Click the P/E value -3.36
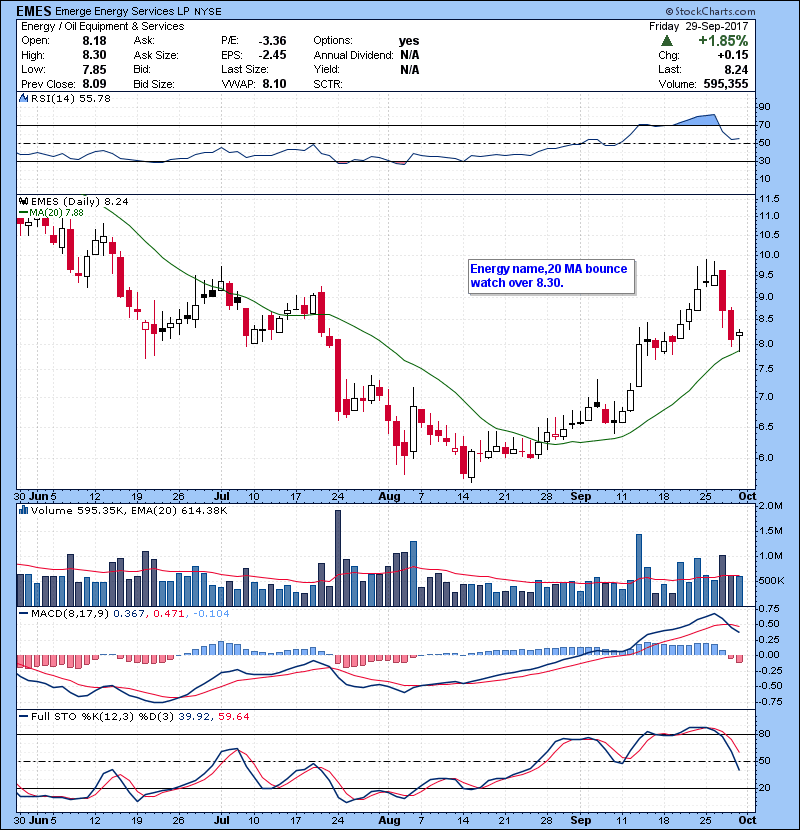Screen dimensions: 800x830 tap(272, 41)
